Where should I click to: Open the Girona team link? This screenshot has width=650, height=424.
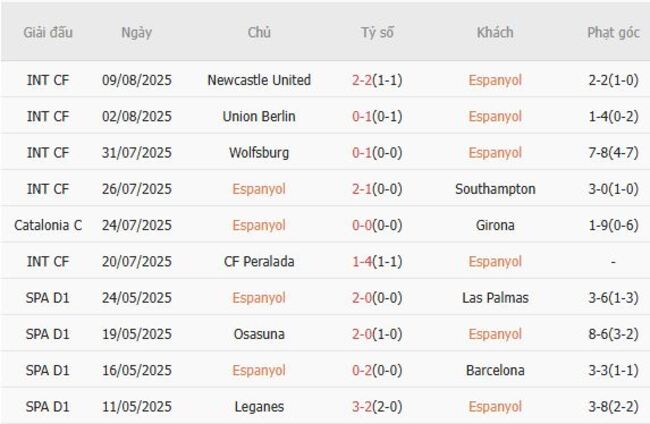coord(495,225)
